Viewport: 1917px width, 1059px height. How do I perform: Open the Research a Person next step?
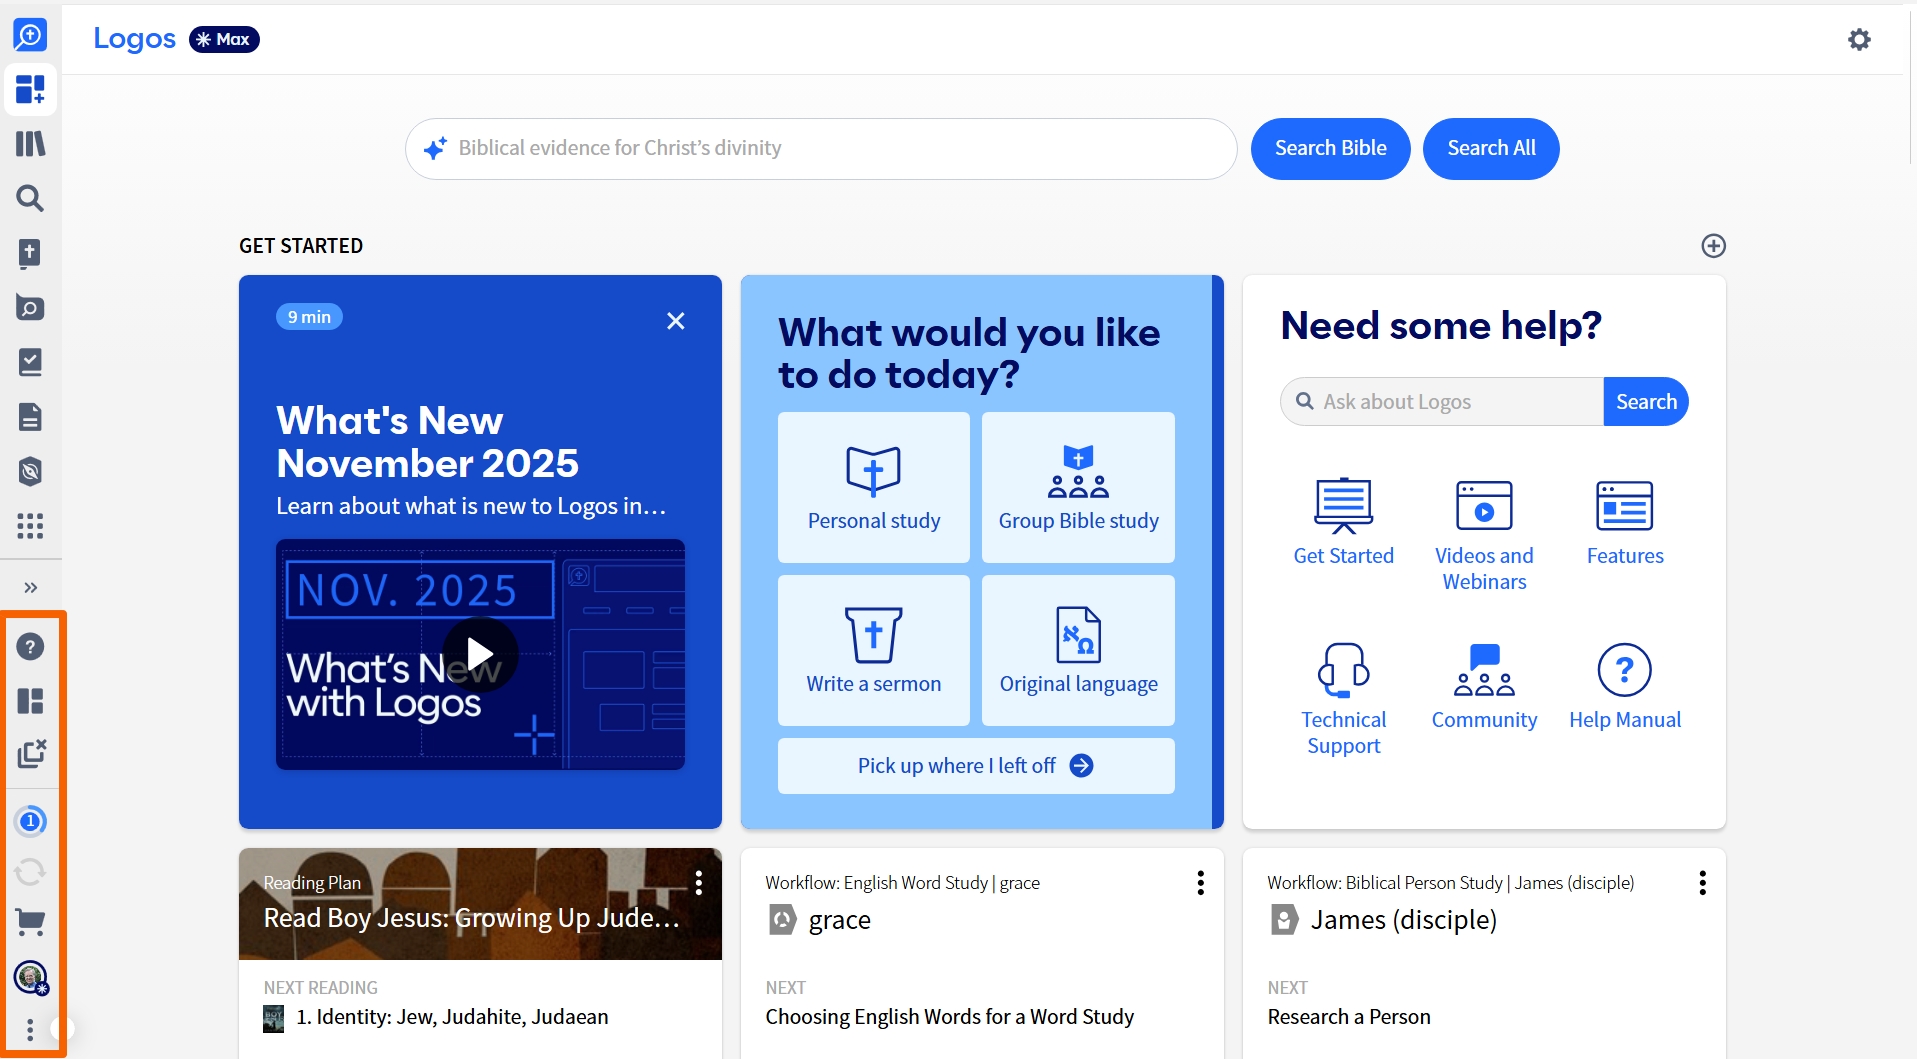[x=1349, y=1017]
